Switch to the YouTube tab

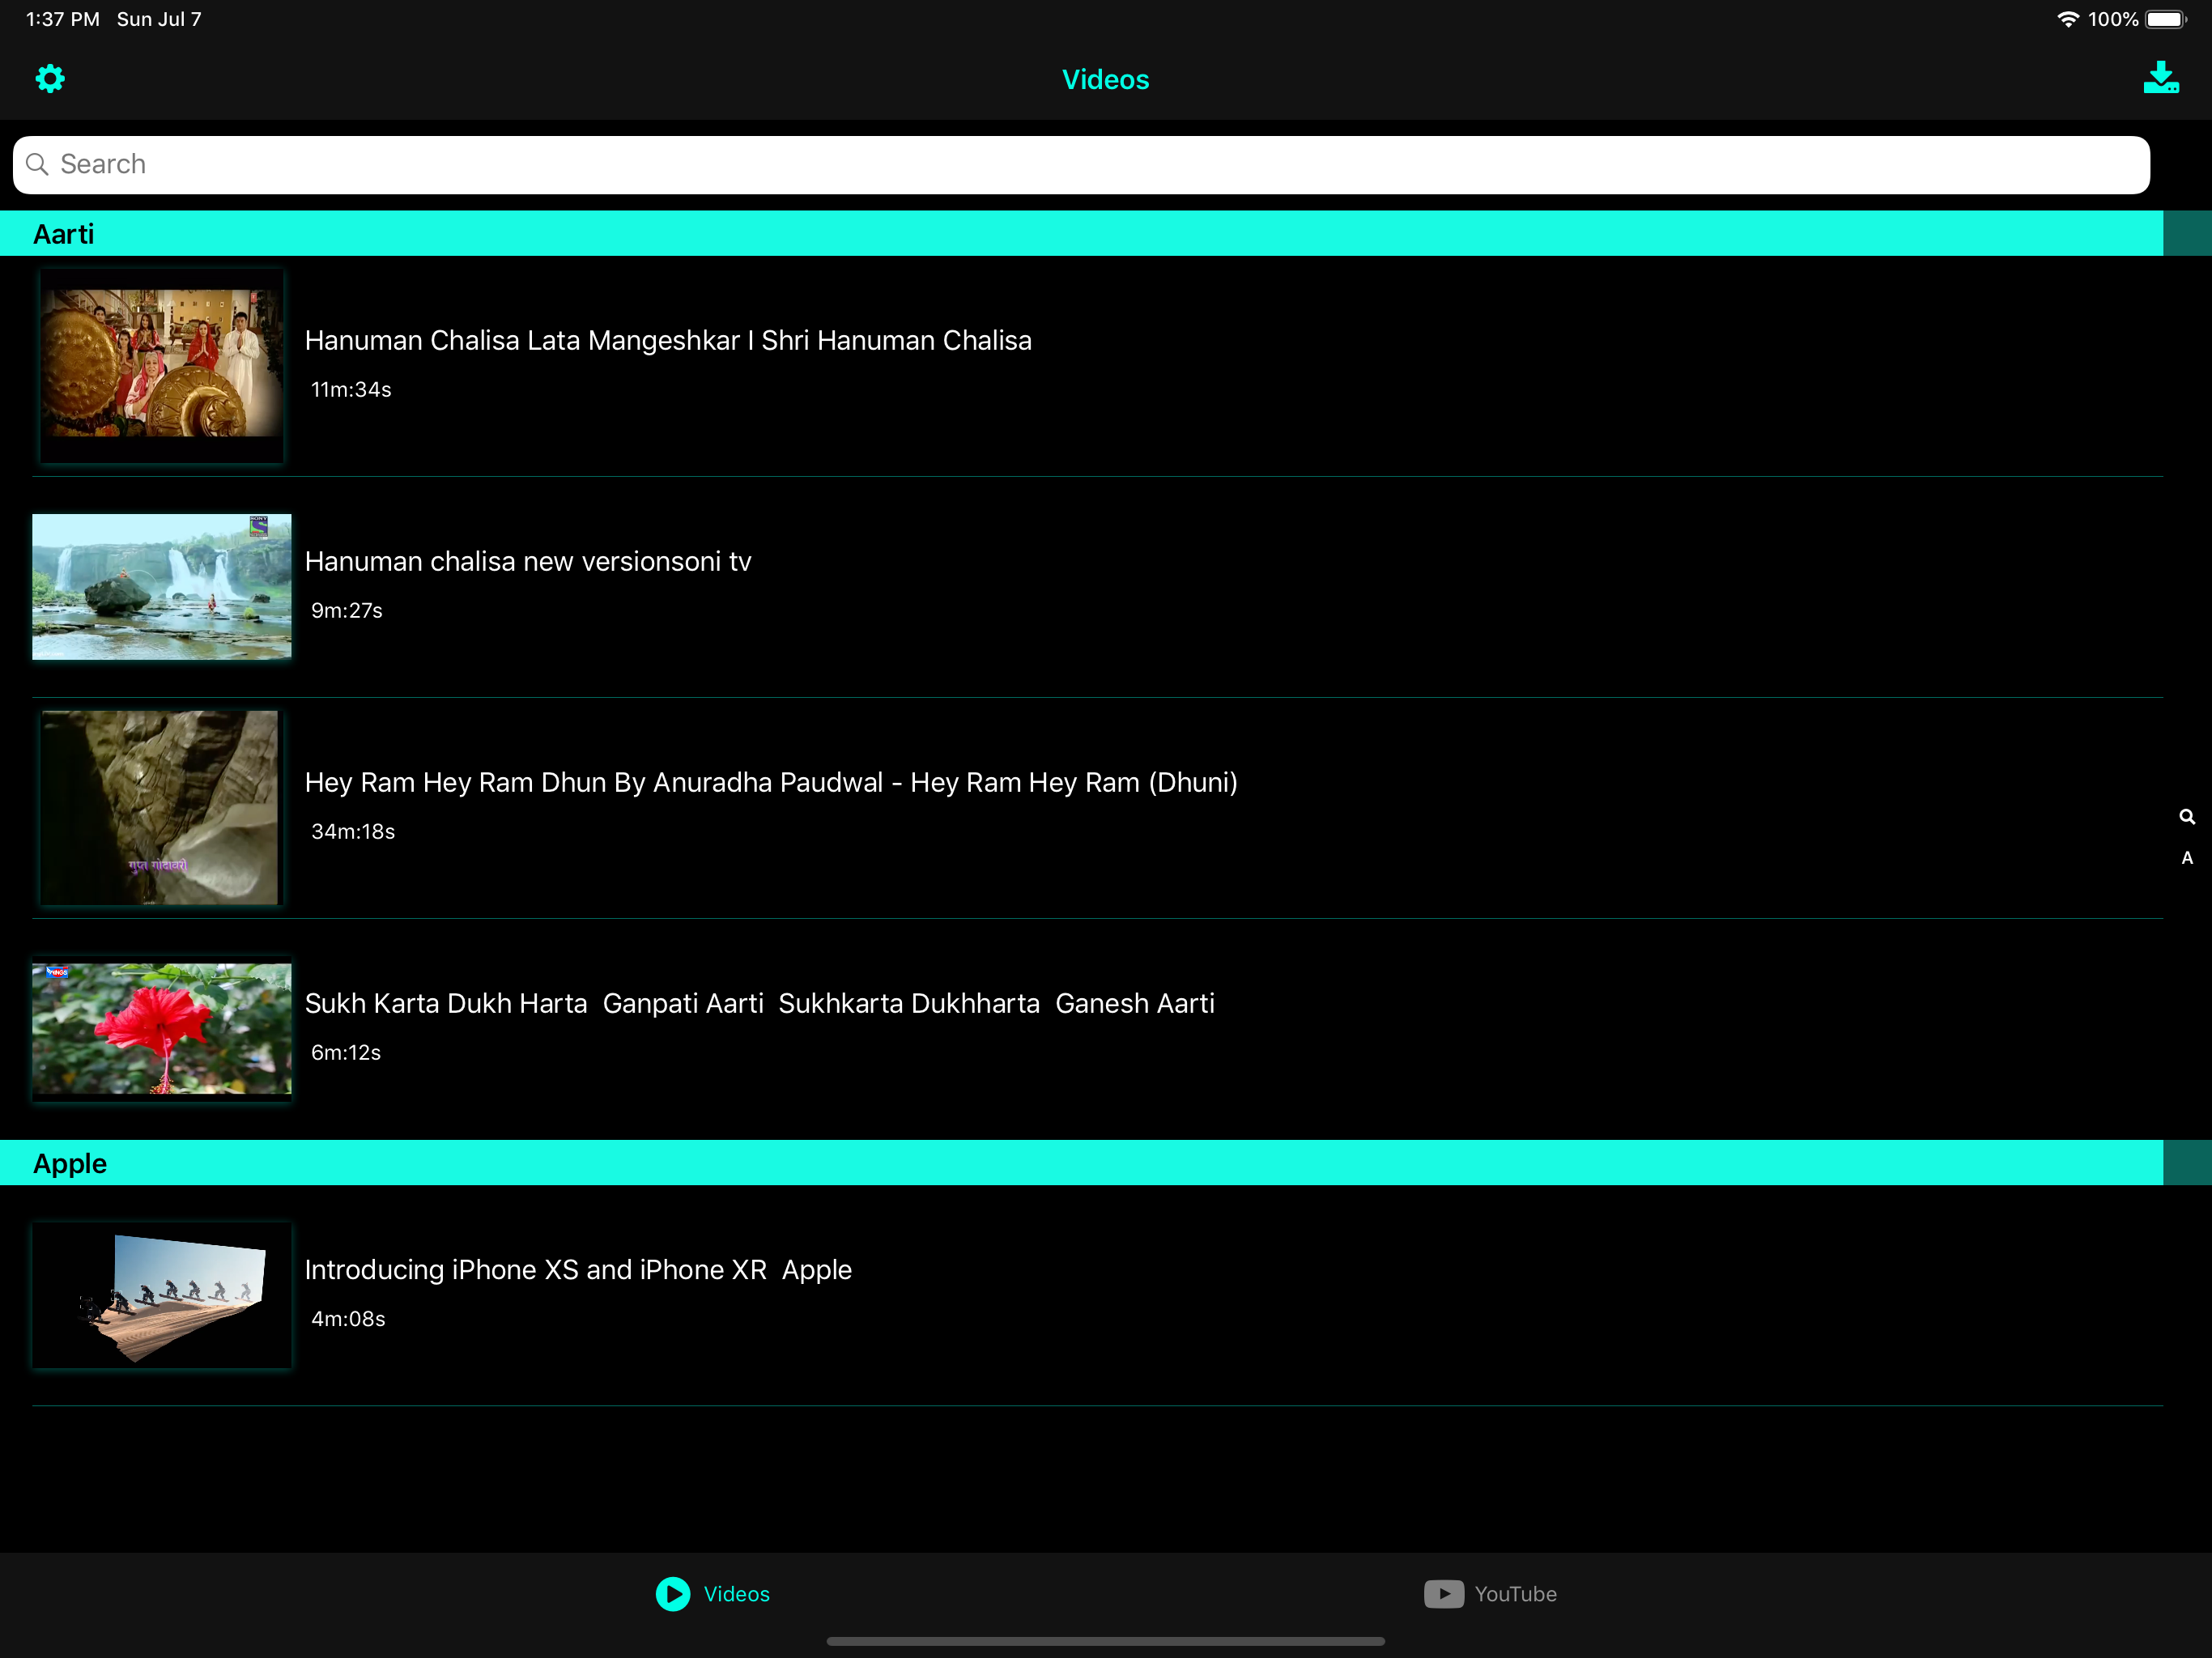click(x=1490, y=1594)
